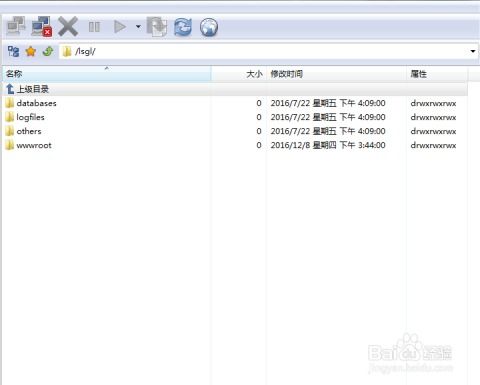This screenshot has width=480, height=385.
Task: Click the star favorites icon
Action: [31, 51]
